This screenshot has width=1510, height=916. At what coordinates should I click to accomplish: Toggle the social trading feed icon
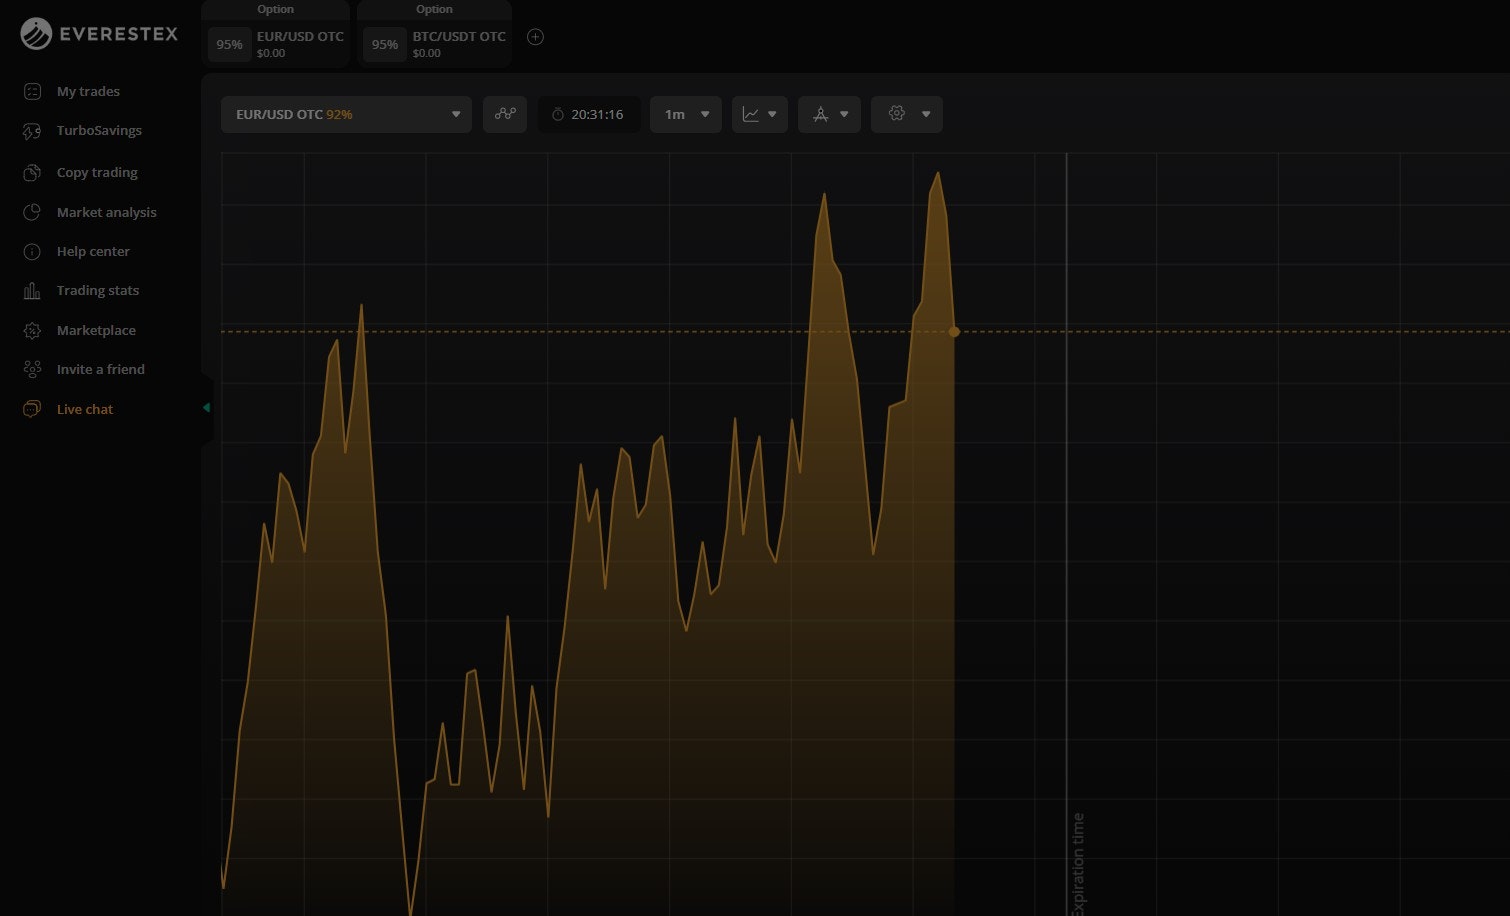[505, 114]
